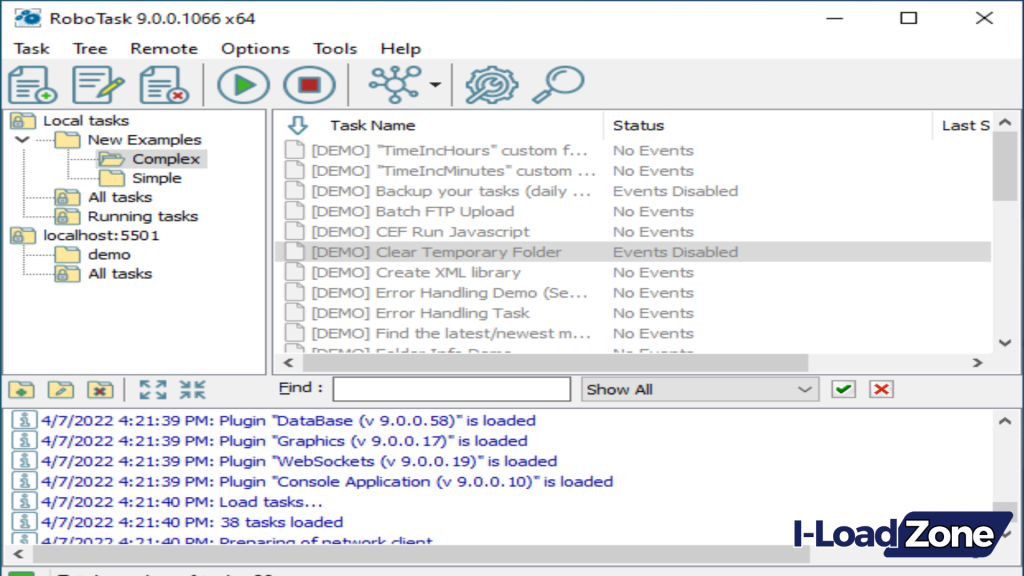Click the Add Folder icon

click(21, 389)
